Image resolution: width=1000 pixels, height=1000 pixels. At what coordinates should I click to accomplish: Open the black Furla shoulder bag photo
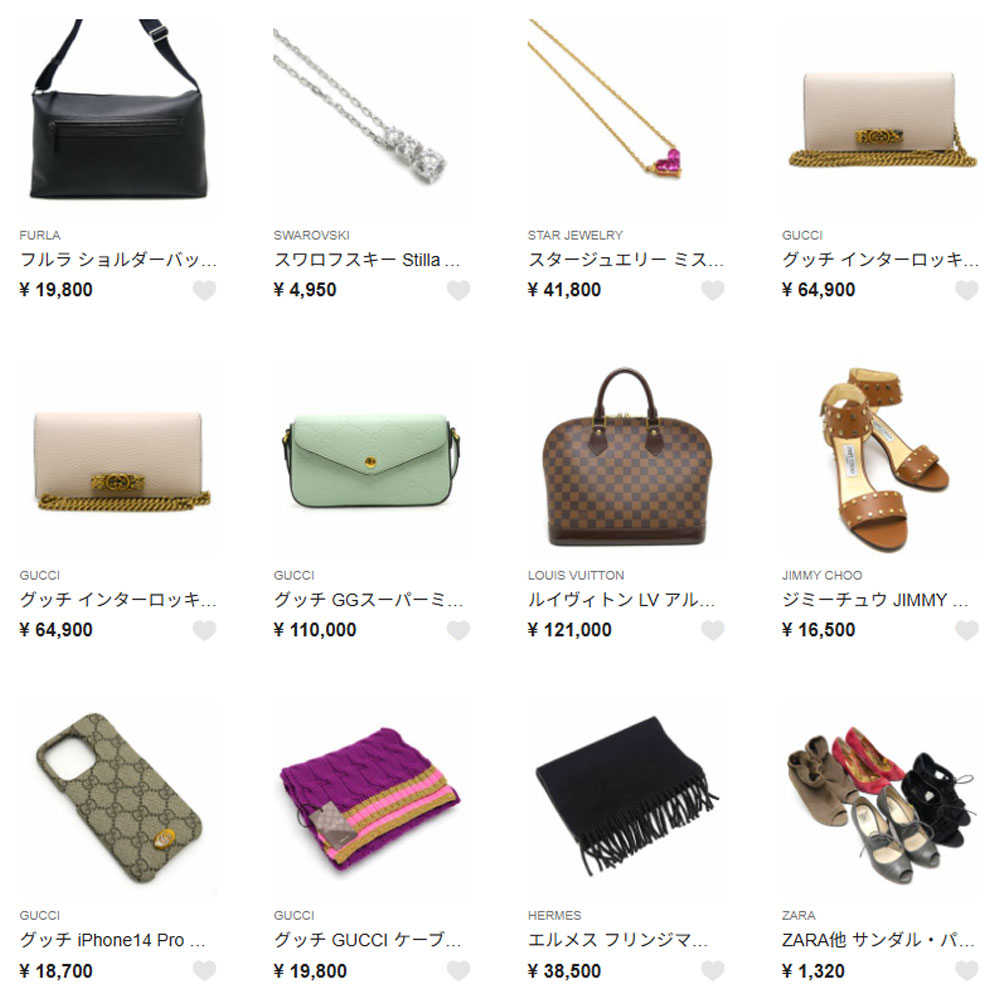(118, 119)
